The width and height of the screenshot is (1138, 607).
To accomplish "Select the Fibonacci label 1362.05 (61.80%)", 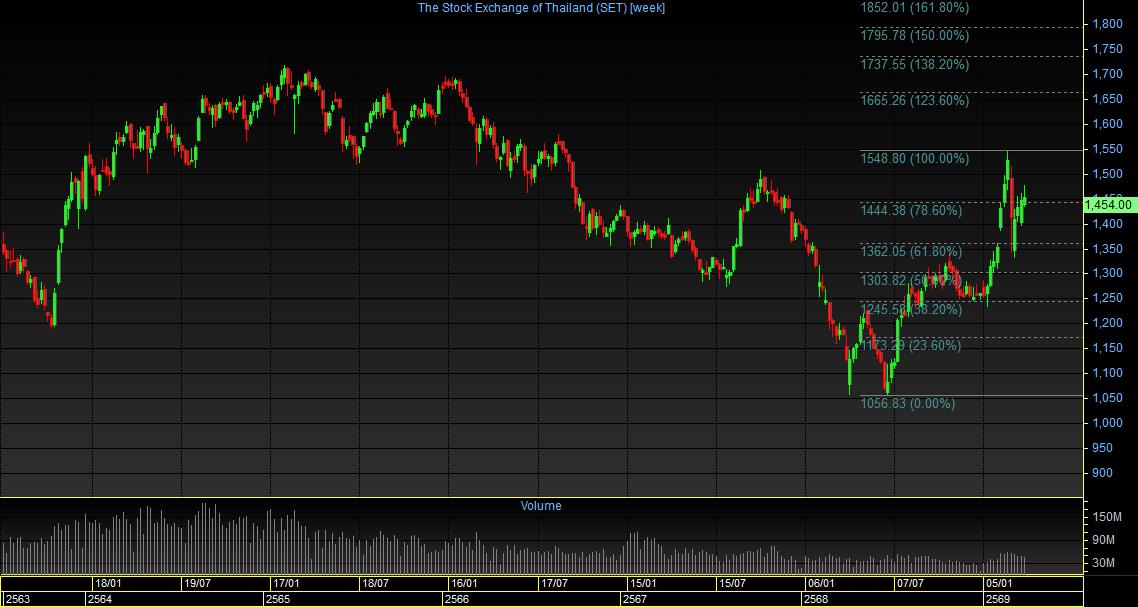I will point(911,252).
